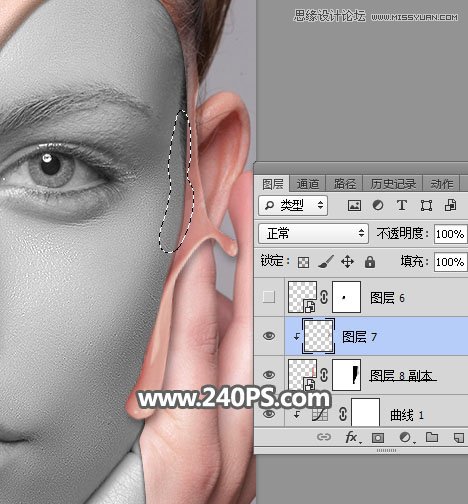Filter layers by pixel layers icon

(x=354, y=205)
